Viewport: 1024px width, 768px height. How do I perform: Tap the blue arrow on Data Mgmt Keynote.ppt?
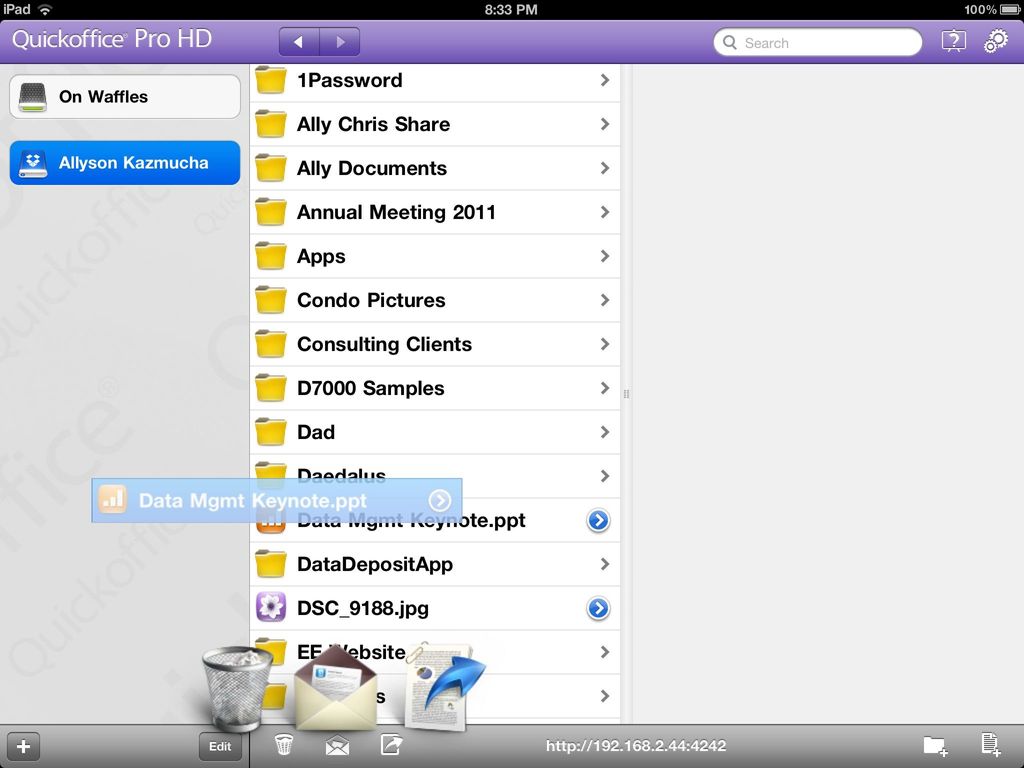pos(598,520)
